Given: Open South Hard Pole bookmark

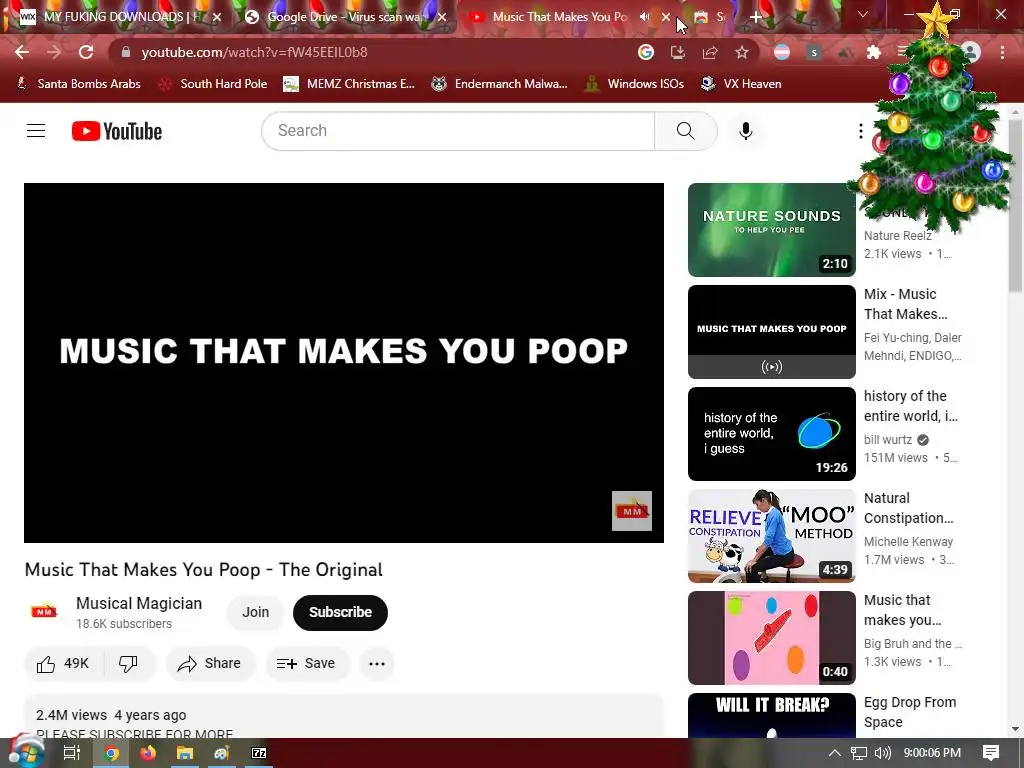Looking at the screenshot, I should (214, 84).
